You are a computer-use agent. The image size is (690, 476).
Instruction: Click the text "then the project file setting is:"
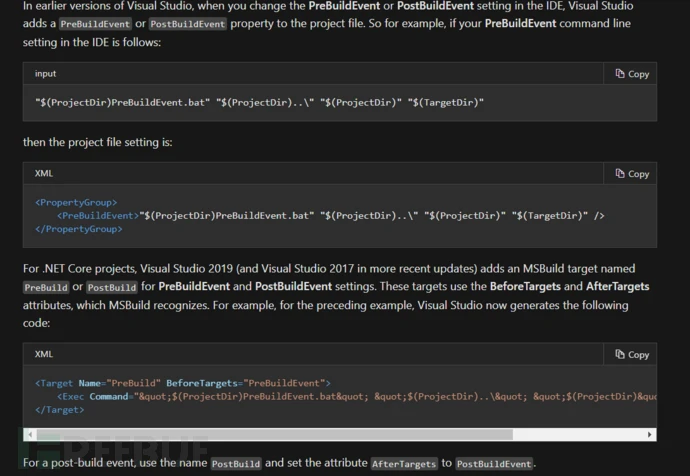pyautogui.click(x=98, y=142)
